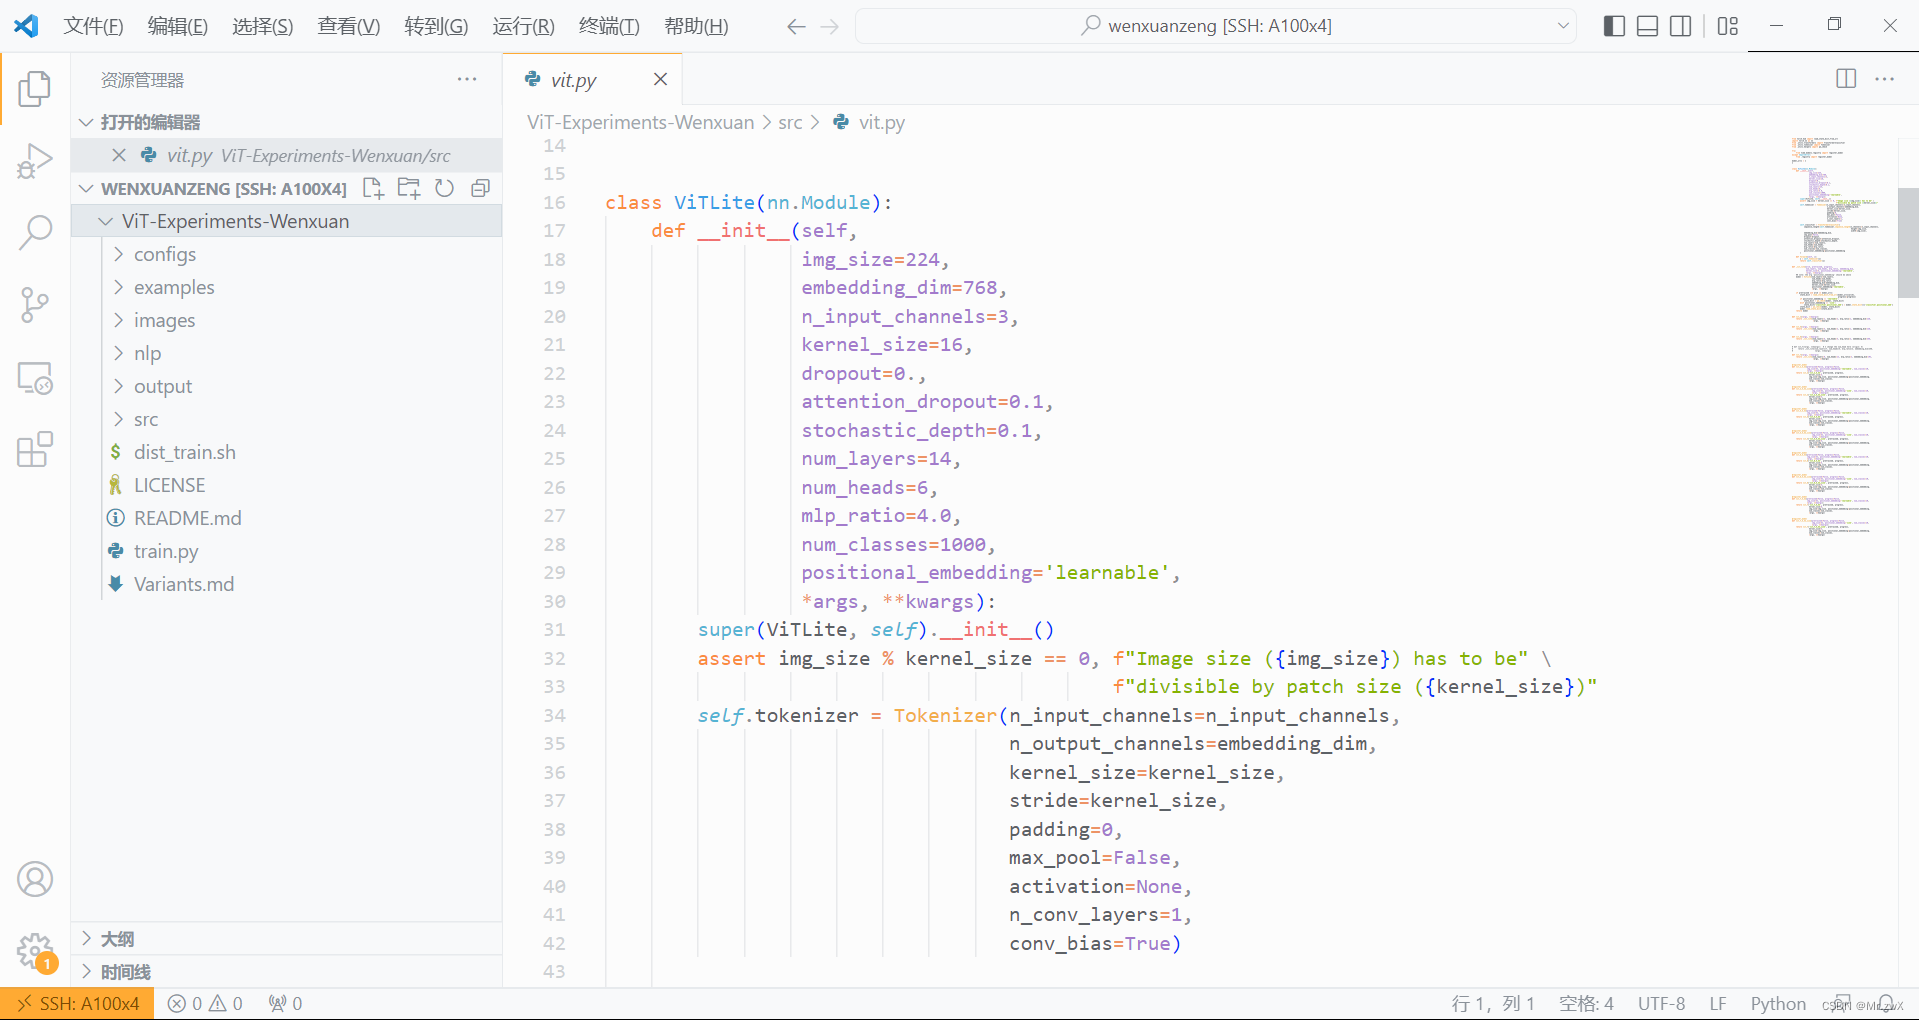Open the Source Control view
This screenshot has height=1020, width=1919.
[x=35, y=305]
